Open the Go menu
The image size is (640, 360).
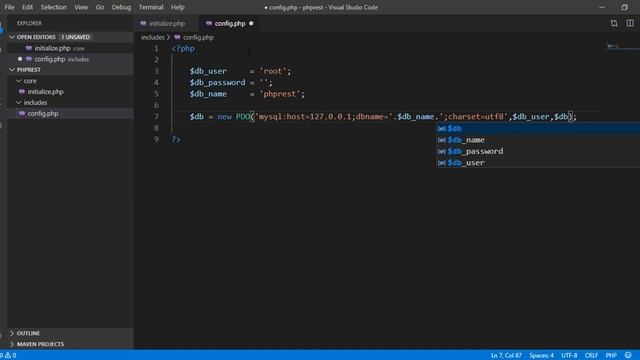pyautogui.click(x=100, y=7)
